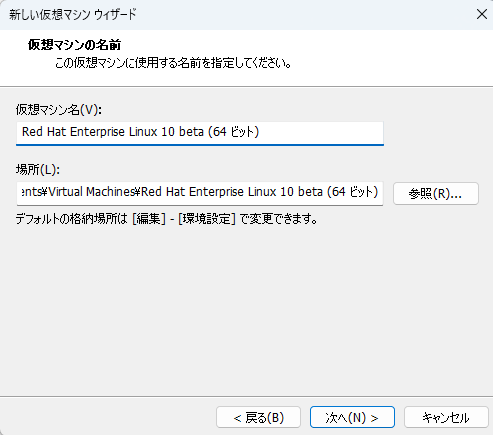This screenshot has width=493, height=435.
Task: Click デフォルトの格納場所は hint text
Action: click(72, 219)
